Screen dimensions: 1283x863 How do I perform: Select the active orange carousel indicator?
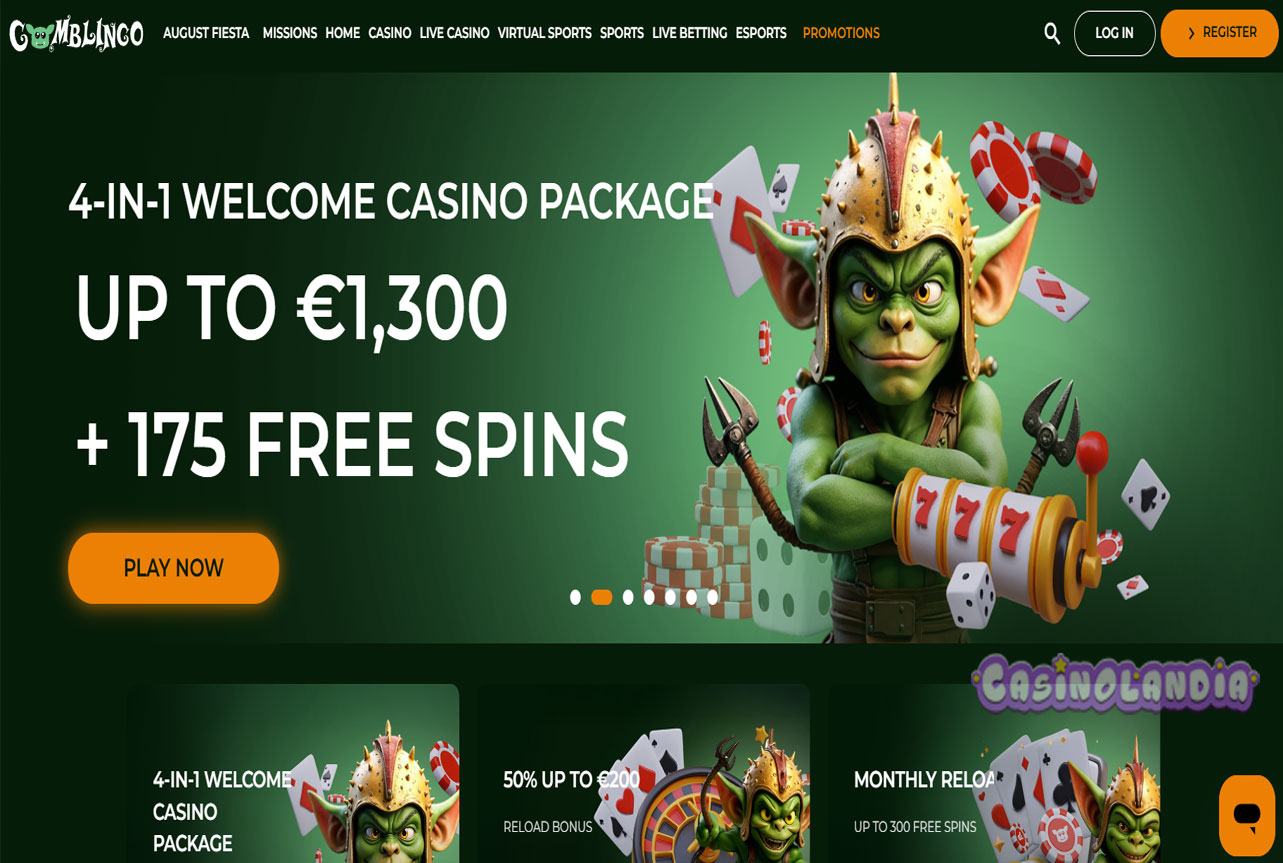pos(601,597)
